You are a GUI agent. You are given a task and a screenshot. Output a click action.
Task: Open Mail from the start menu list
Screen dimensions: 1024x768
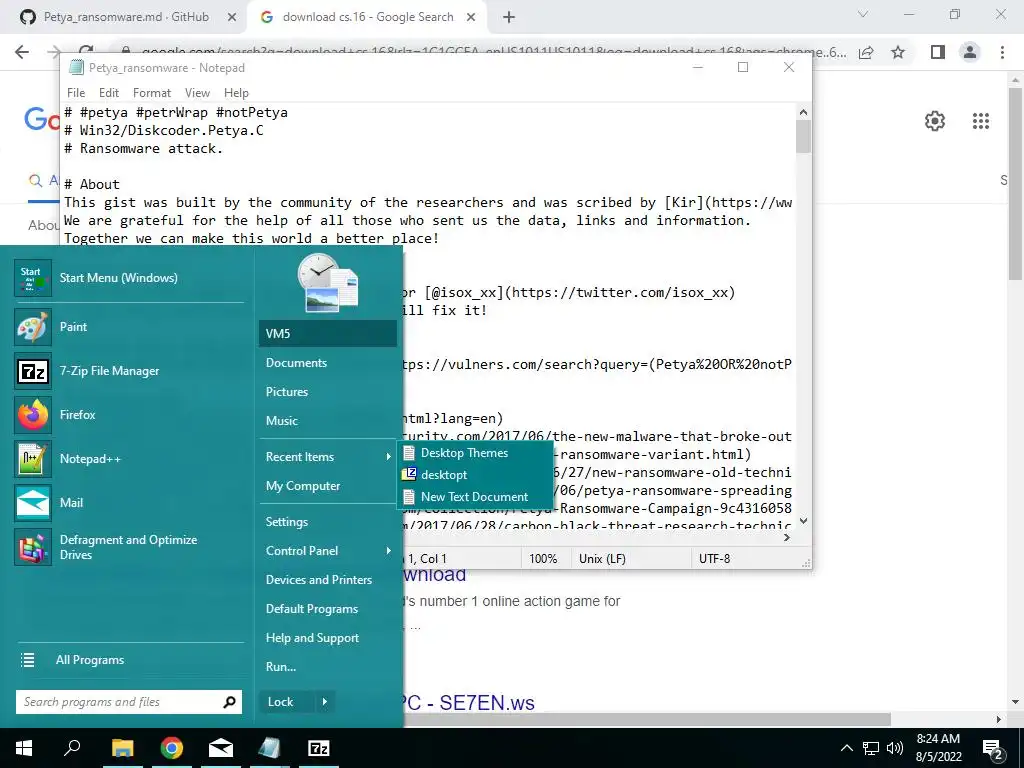(x=129, y=502)
